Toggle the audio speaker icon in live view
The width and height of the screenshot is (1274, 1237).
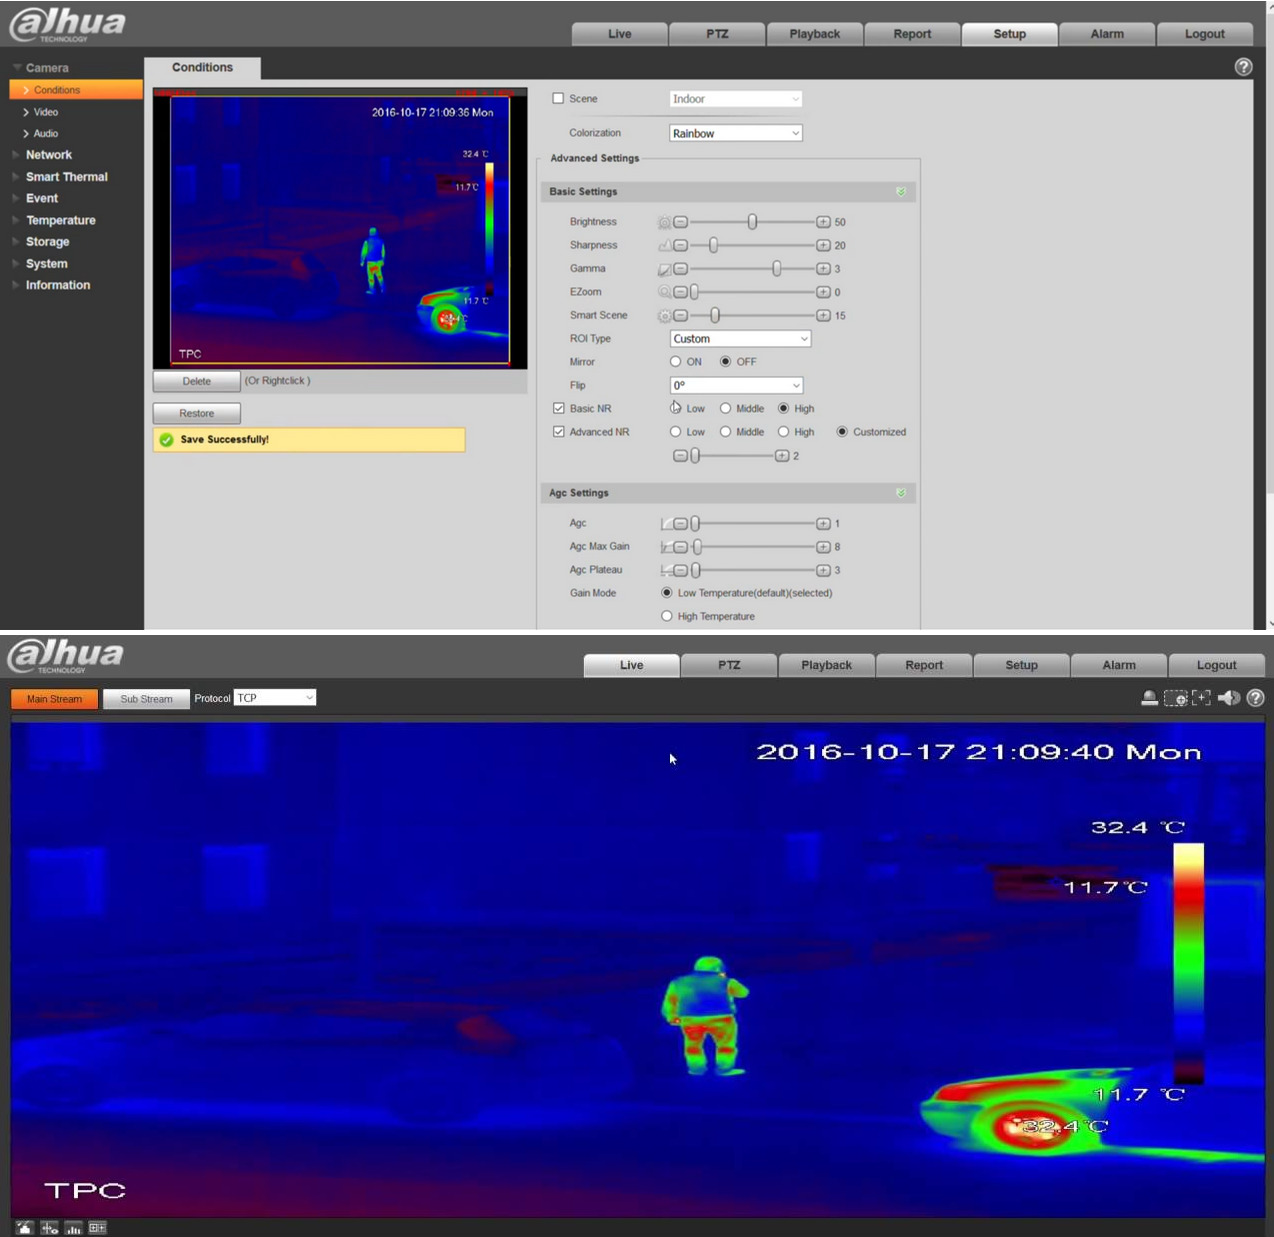click(x=1228, y=698)
